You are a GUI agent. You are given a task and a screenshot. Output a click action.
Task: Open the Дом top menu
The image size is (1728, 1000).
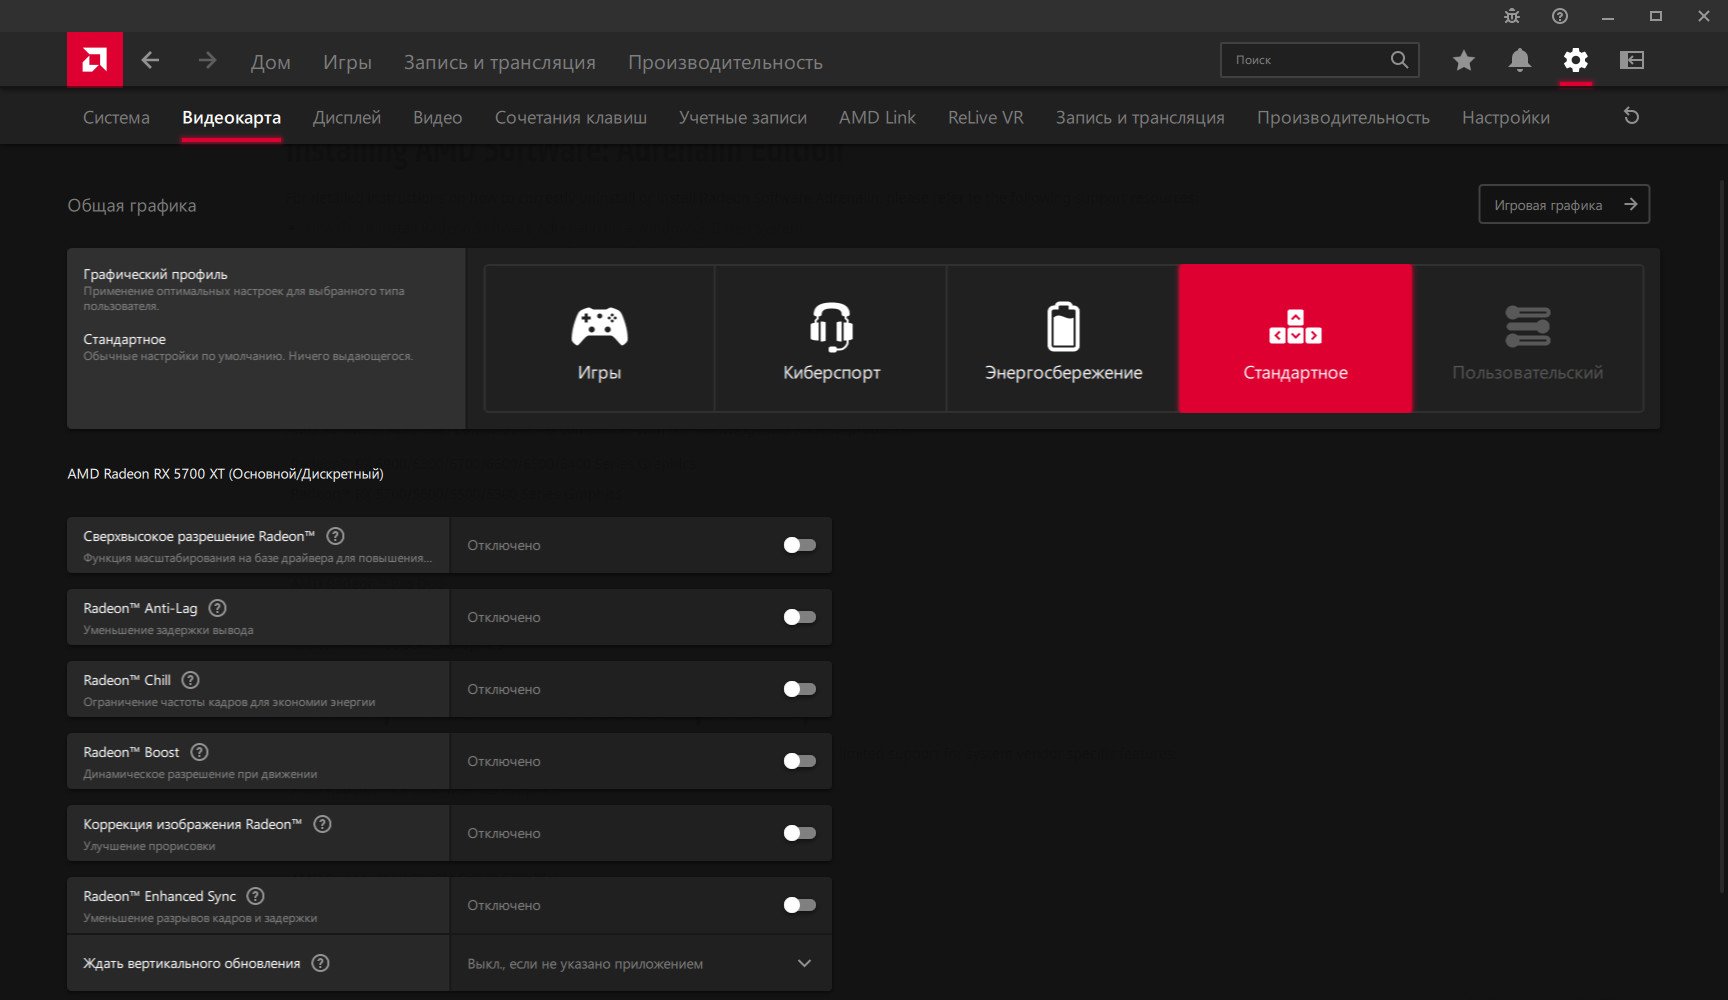[x=270, y=62]
